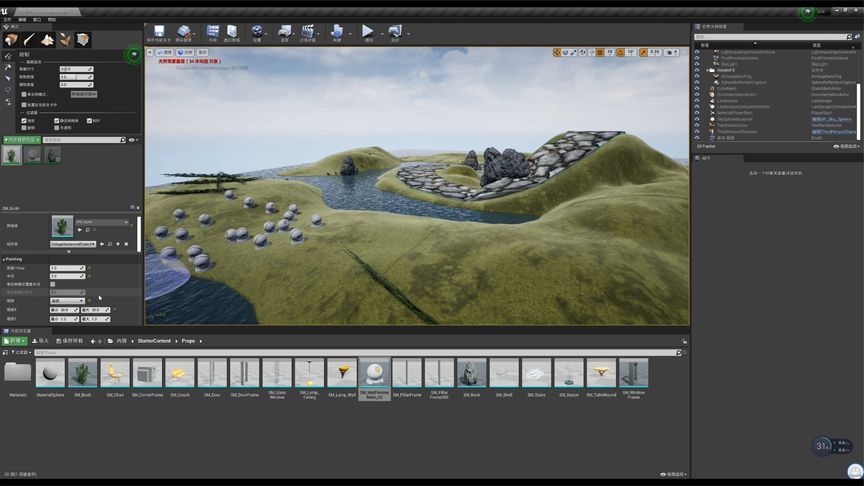Open the File menu in the menu bar
The width and height of the screenshot is (864, 486).
coord(7,19)
